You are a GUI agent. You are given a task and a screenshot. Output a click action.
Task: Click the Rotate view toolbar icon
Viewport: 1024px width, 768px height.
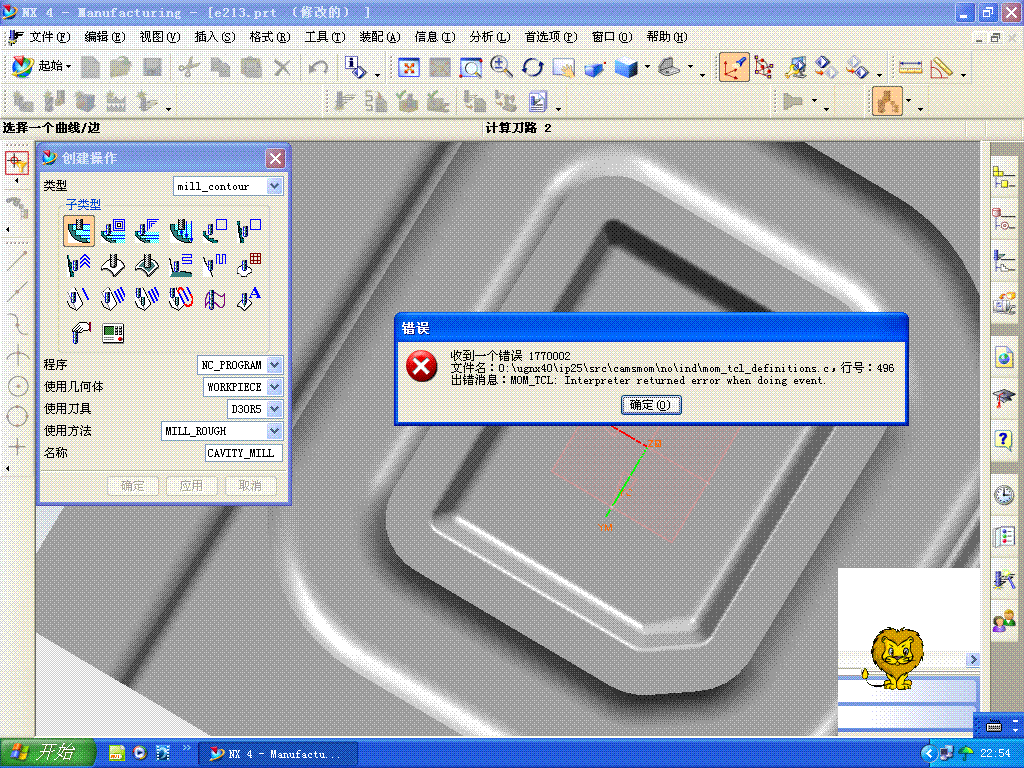tap(532, 67)
